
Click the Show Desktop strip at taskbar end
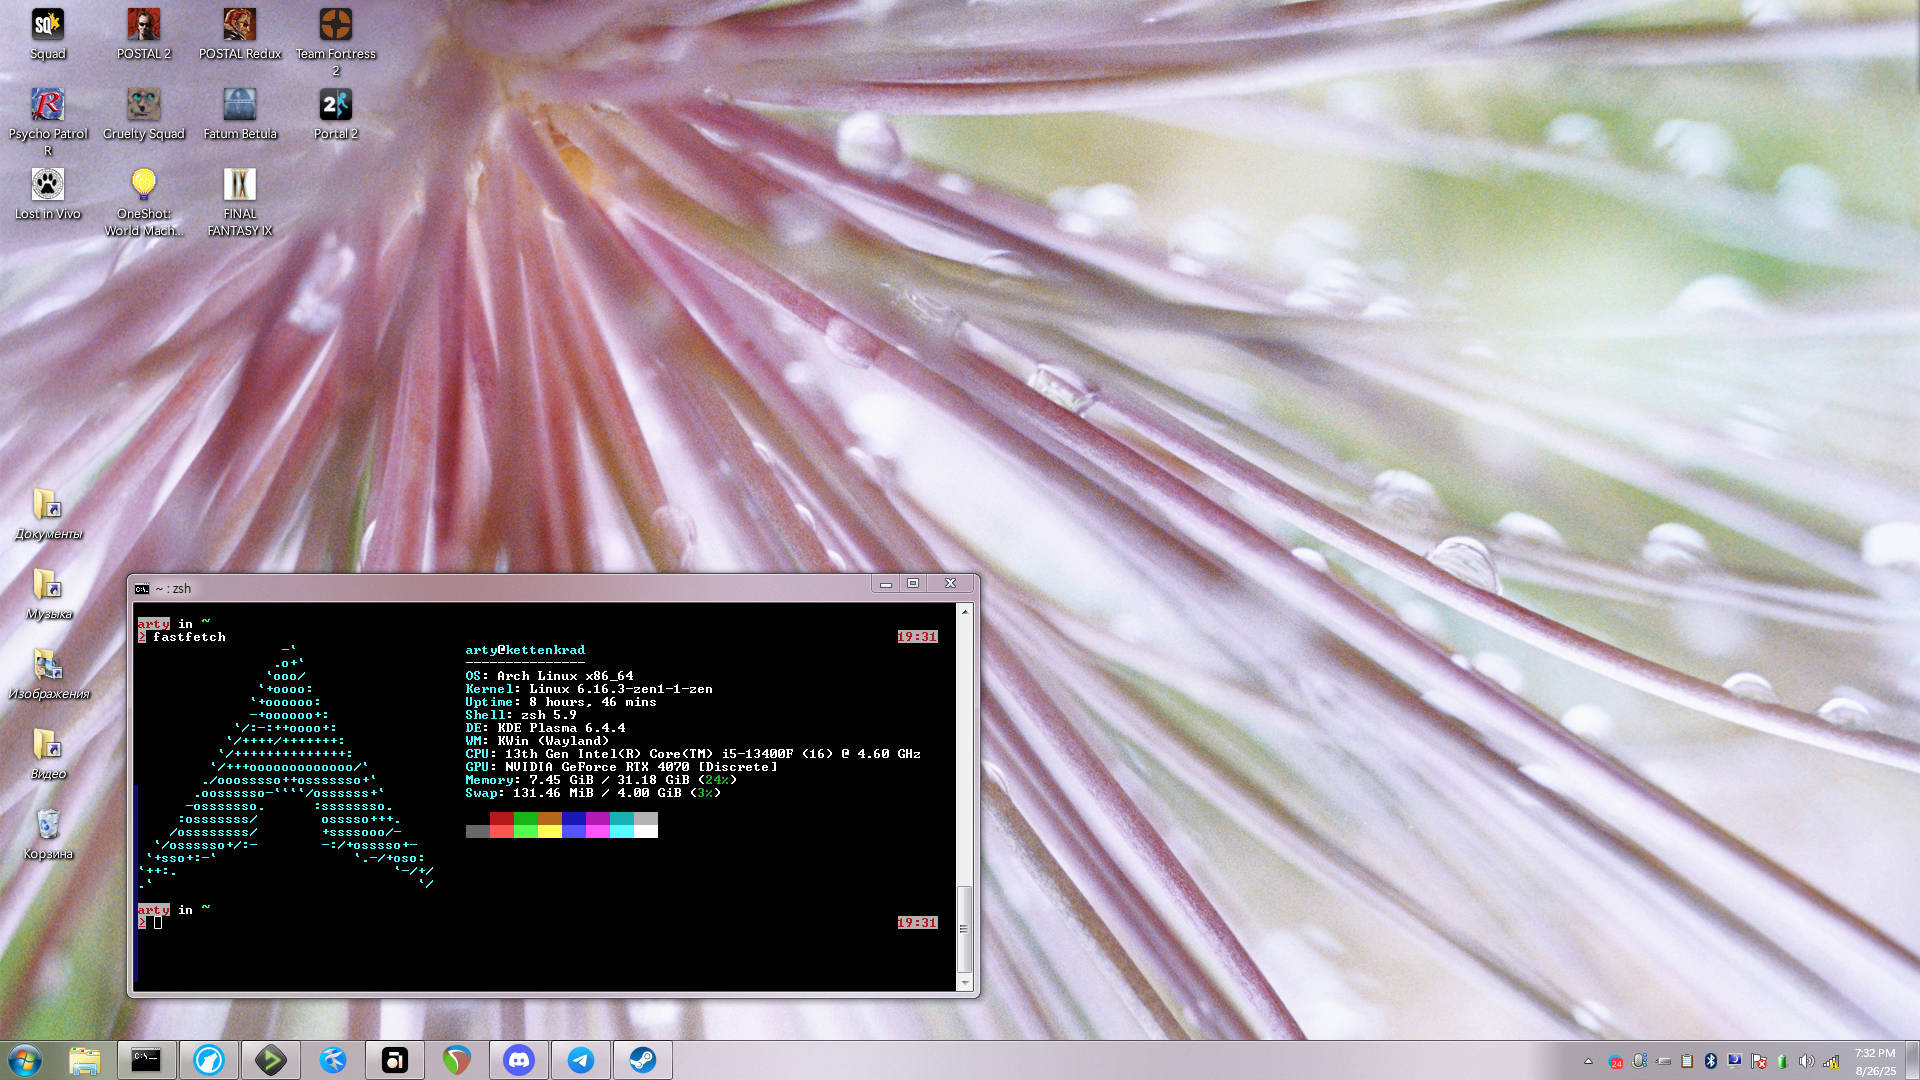[1912, 1060]
